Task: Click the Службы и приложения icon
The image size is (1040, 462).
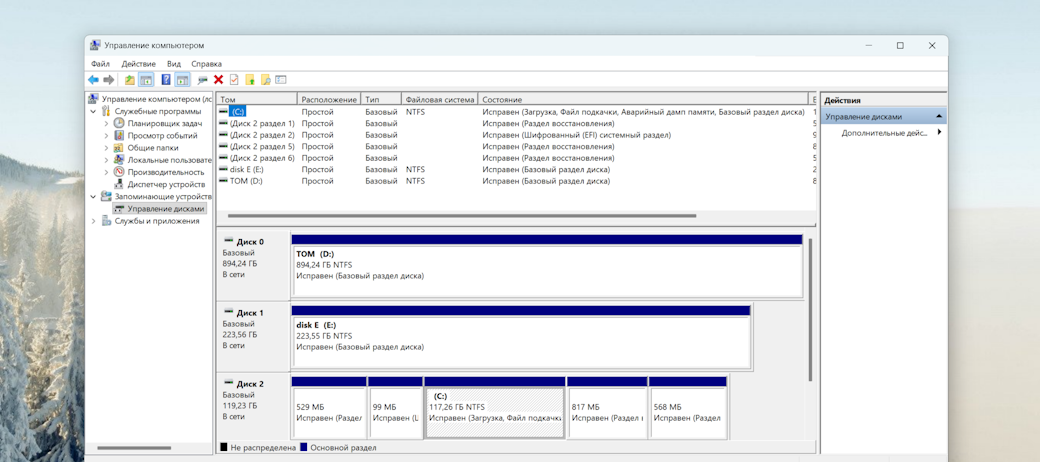Action: pos(106,221)
